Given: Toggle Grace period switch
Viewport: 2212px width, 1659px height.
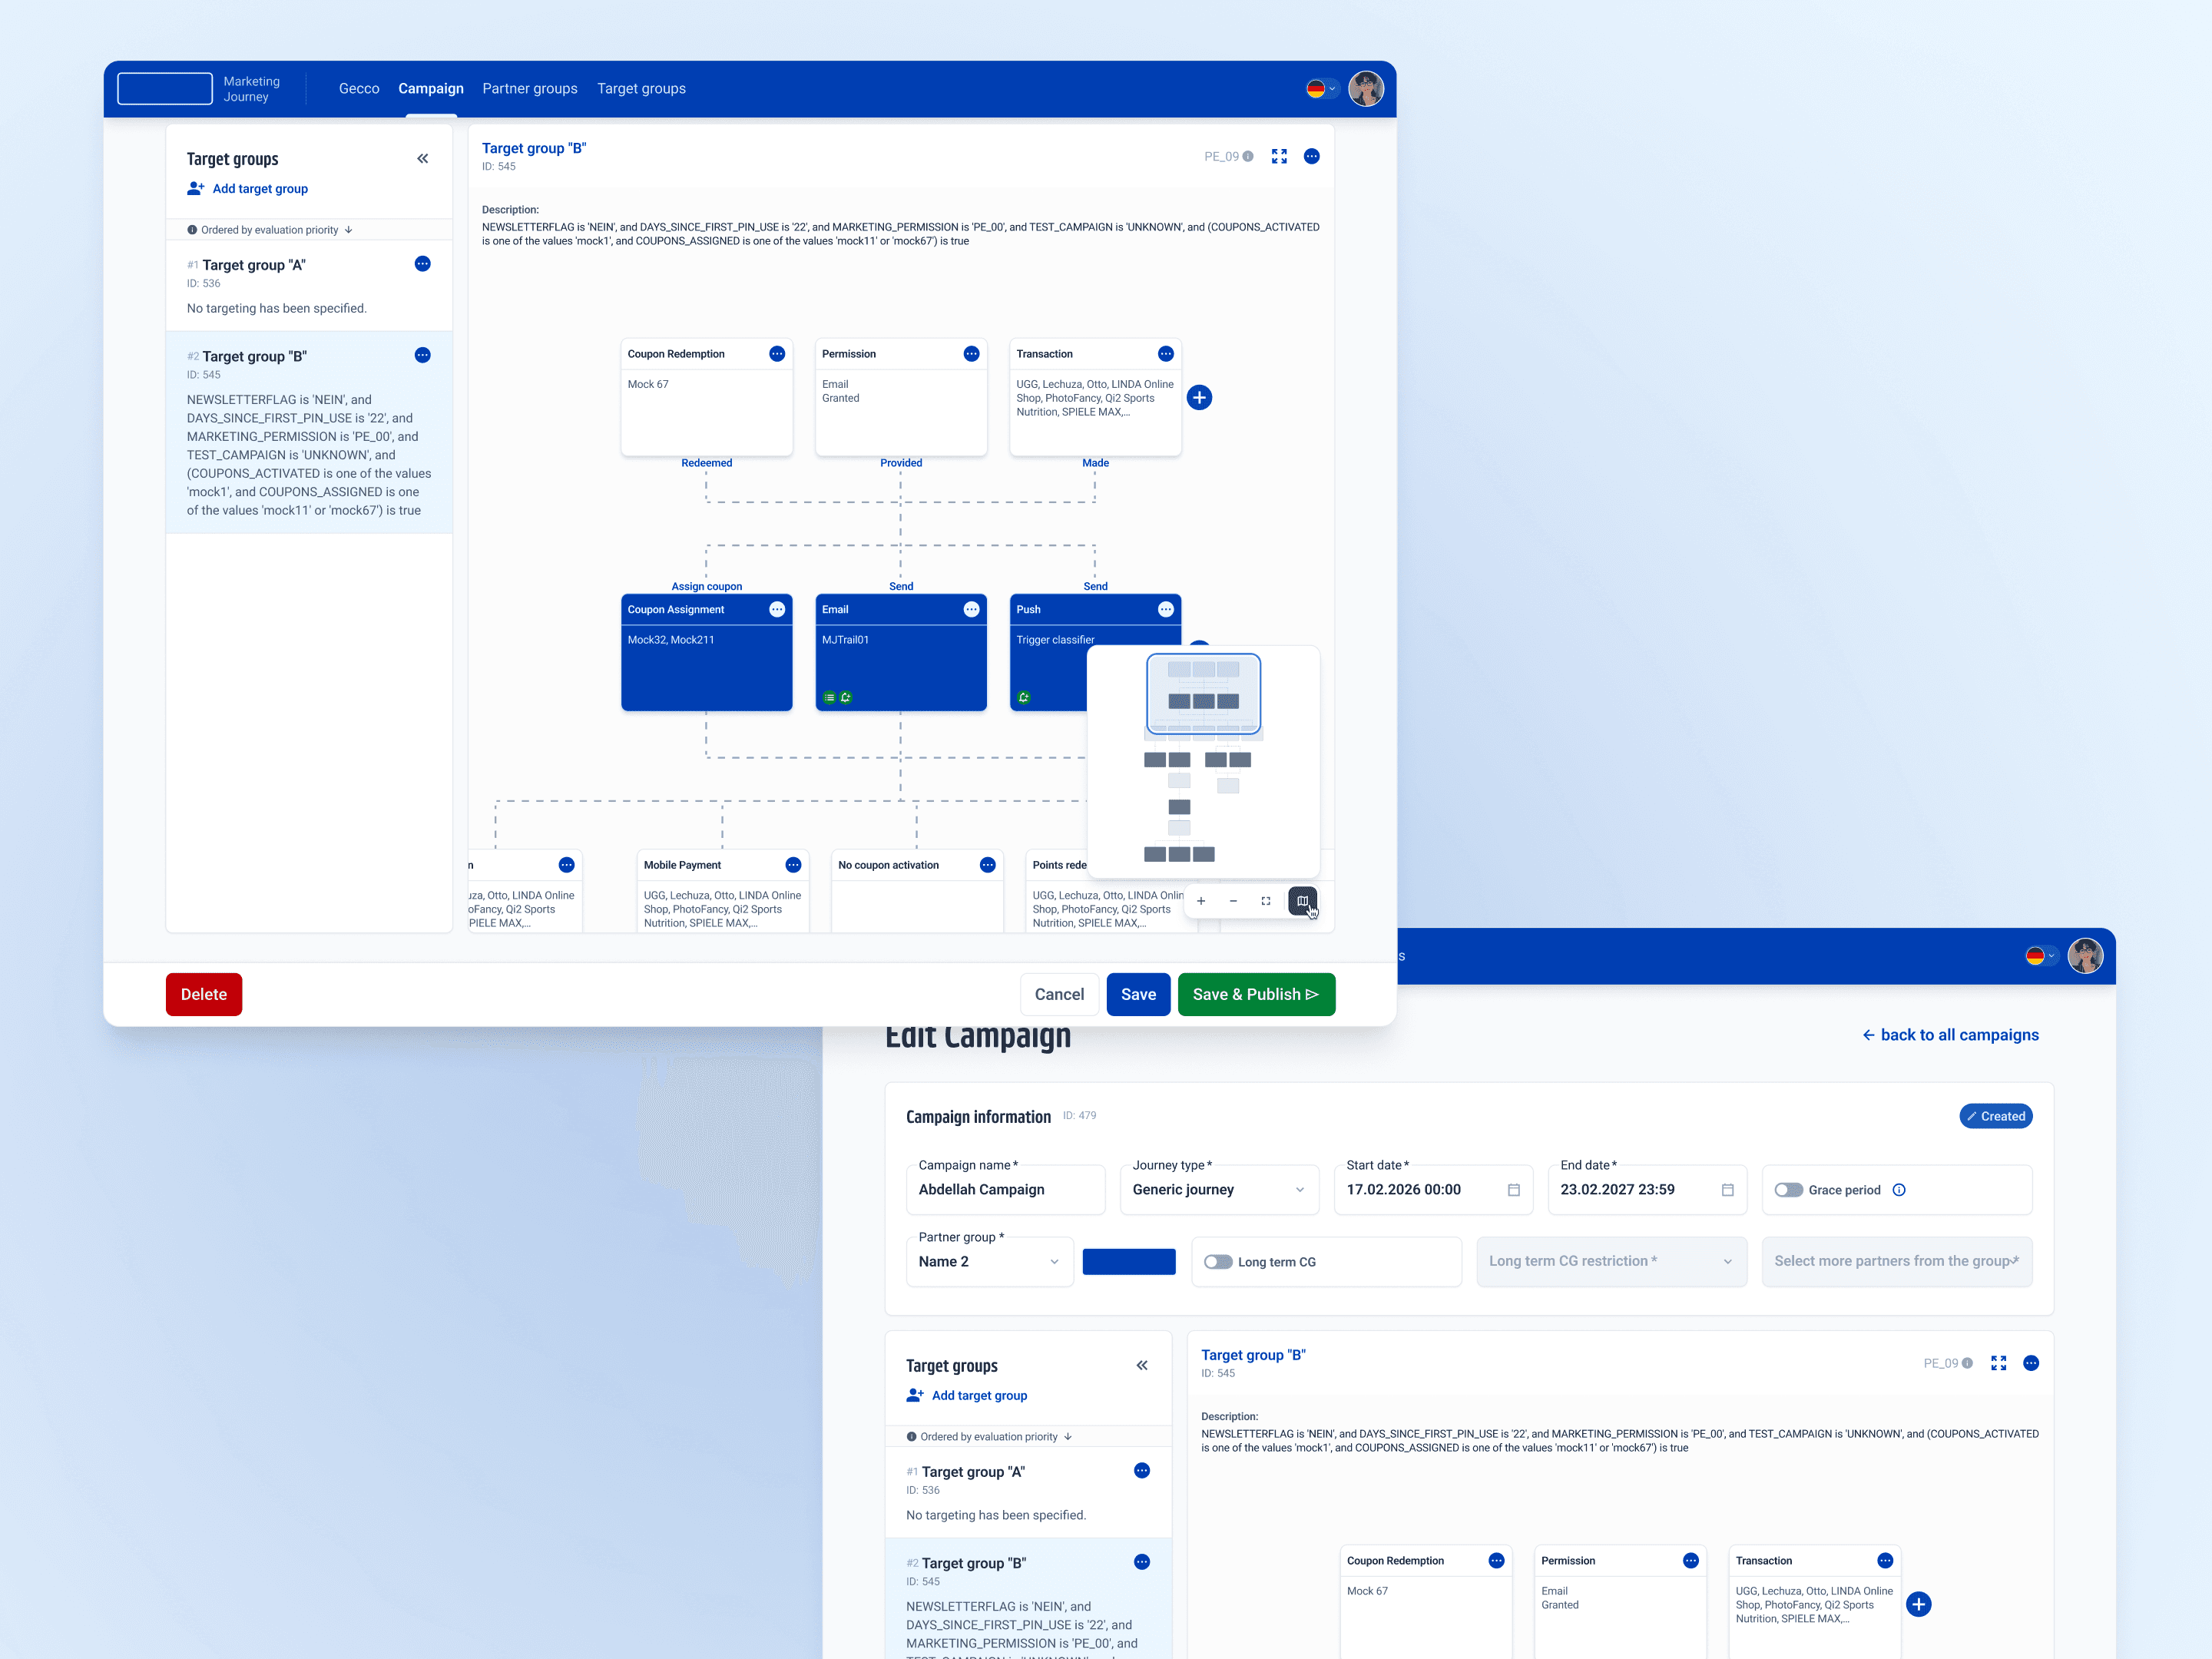Looking at the screenshot, I should coord(1788,1190).
